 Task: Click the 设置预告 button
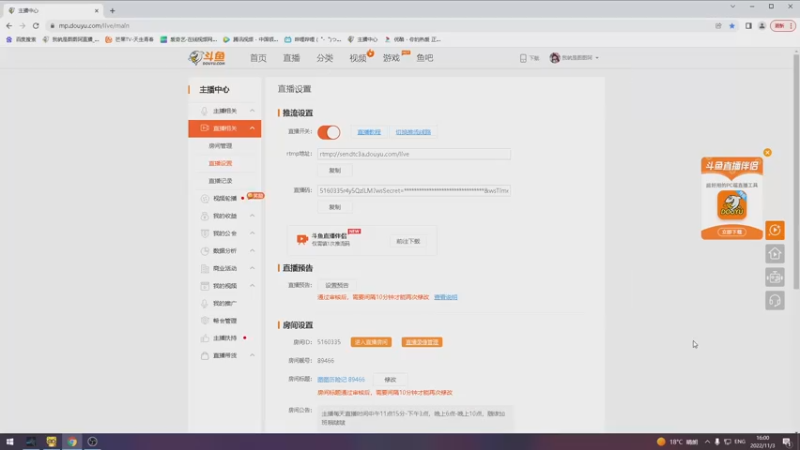point(337,285)
